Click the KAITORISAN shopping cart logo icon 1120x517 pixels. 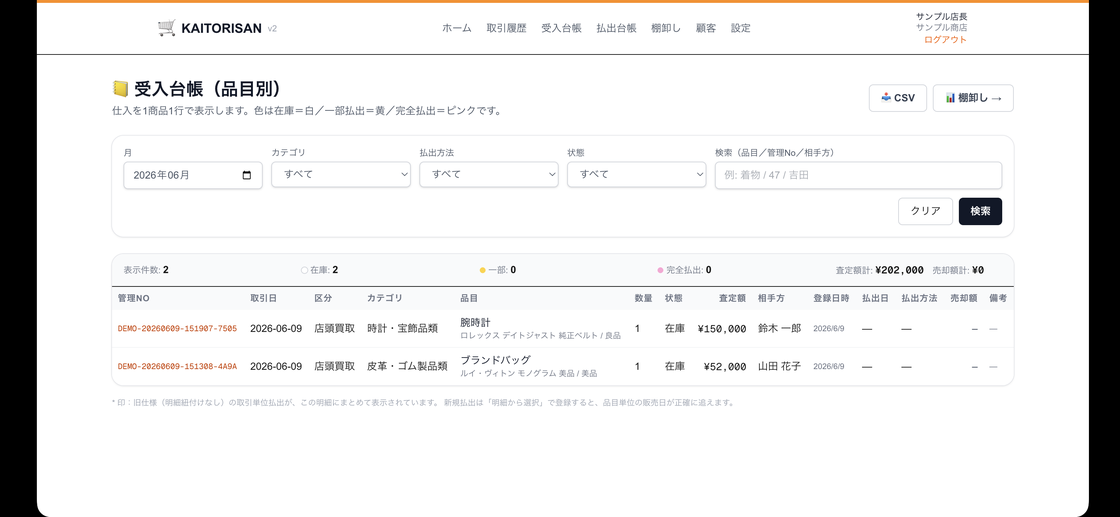(166, 28)
